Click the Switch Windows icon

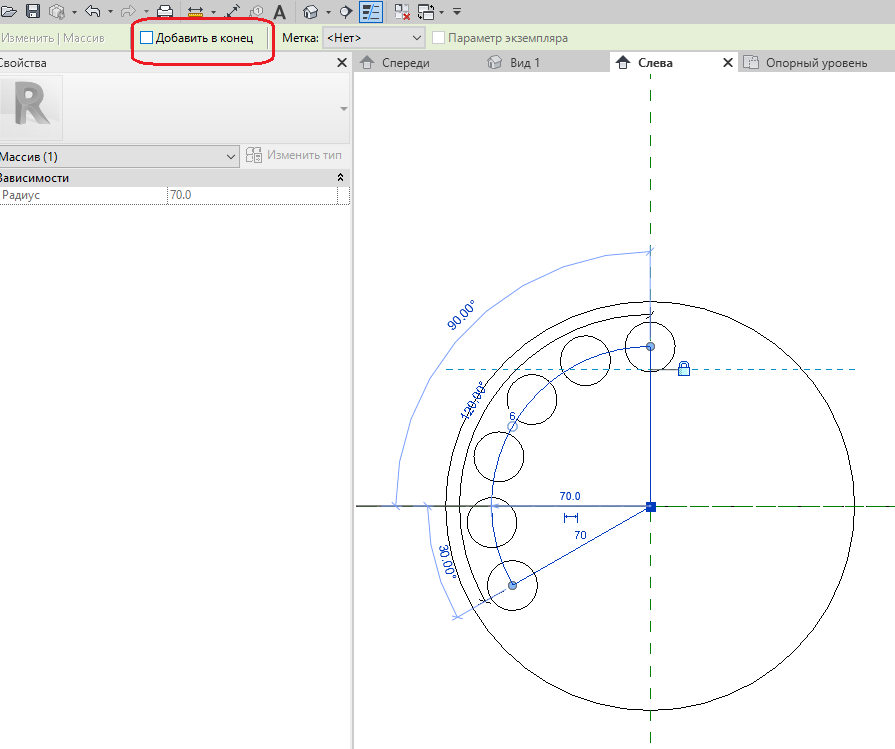tap(426, 11)
